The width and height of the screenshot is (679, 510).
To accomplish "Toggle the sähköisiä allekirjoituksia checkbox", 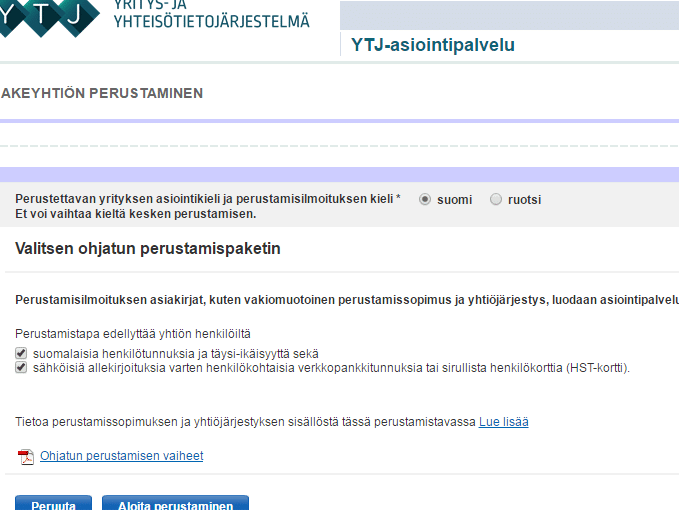I will point(21,368).
